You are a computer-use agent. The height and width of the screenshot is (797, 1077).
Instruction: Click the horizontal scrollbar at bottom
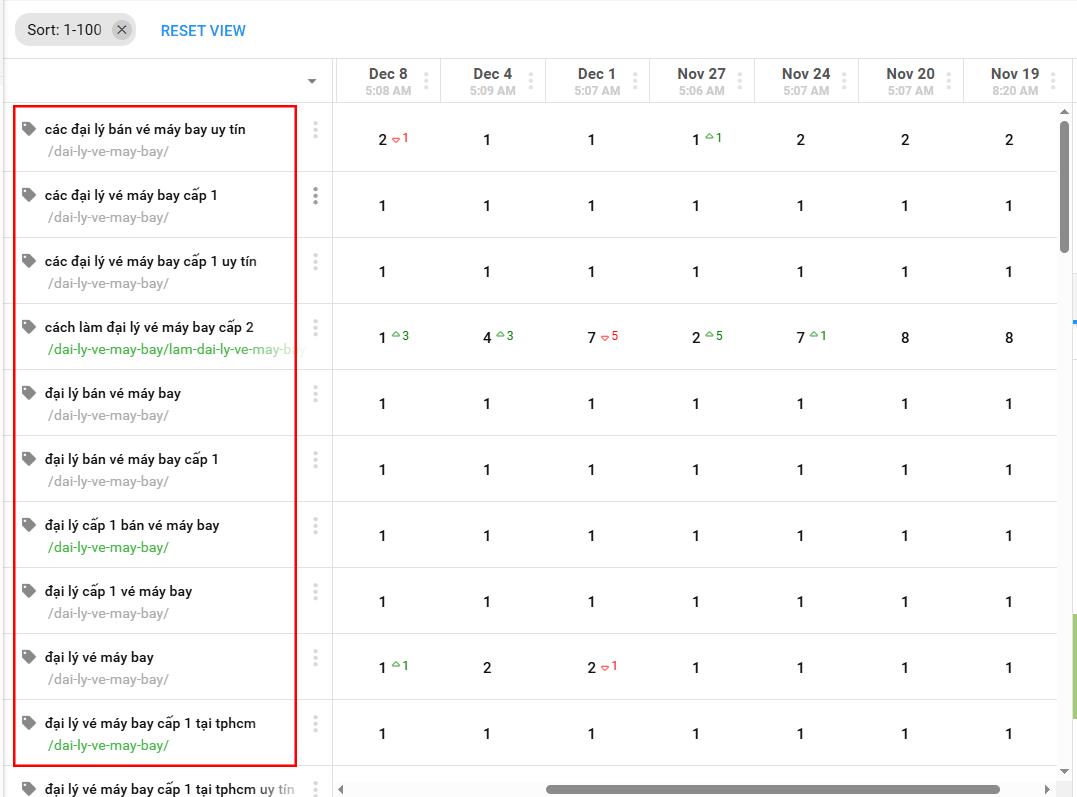point(772,789)
